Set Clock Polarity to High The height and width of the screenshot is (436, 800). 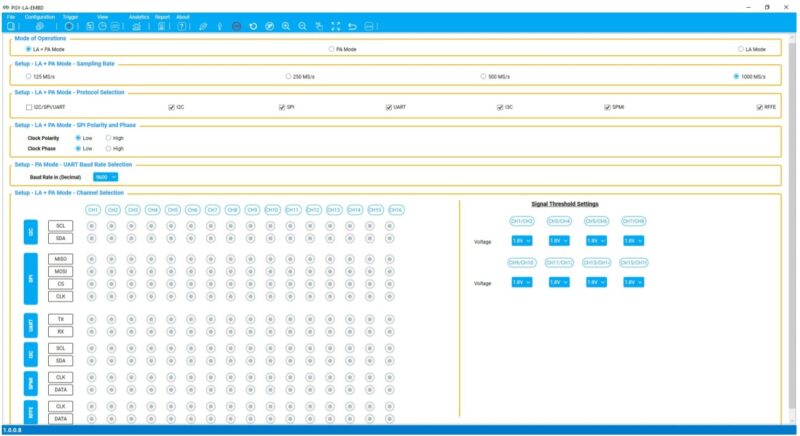(108, 138)
